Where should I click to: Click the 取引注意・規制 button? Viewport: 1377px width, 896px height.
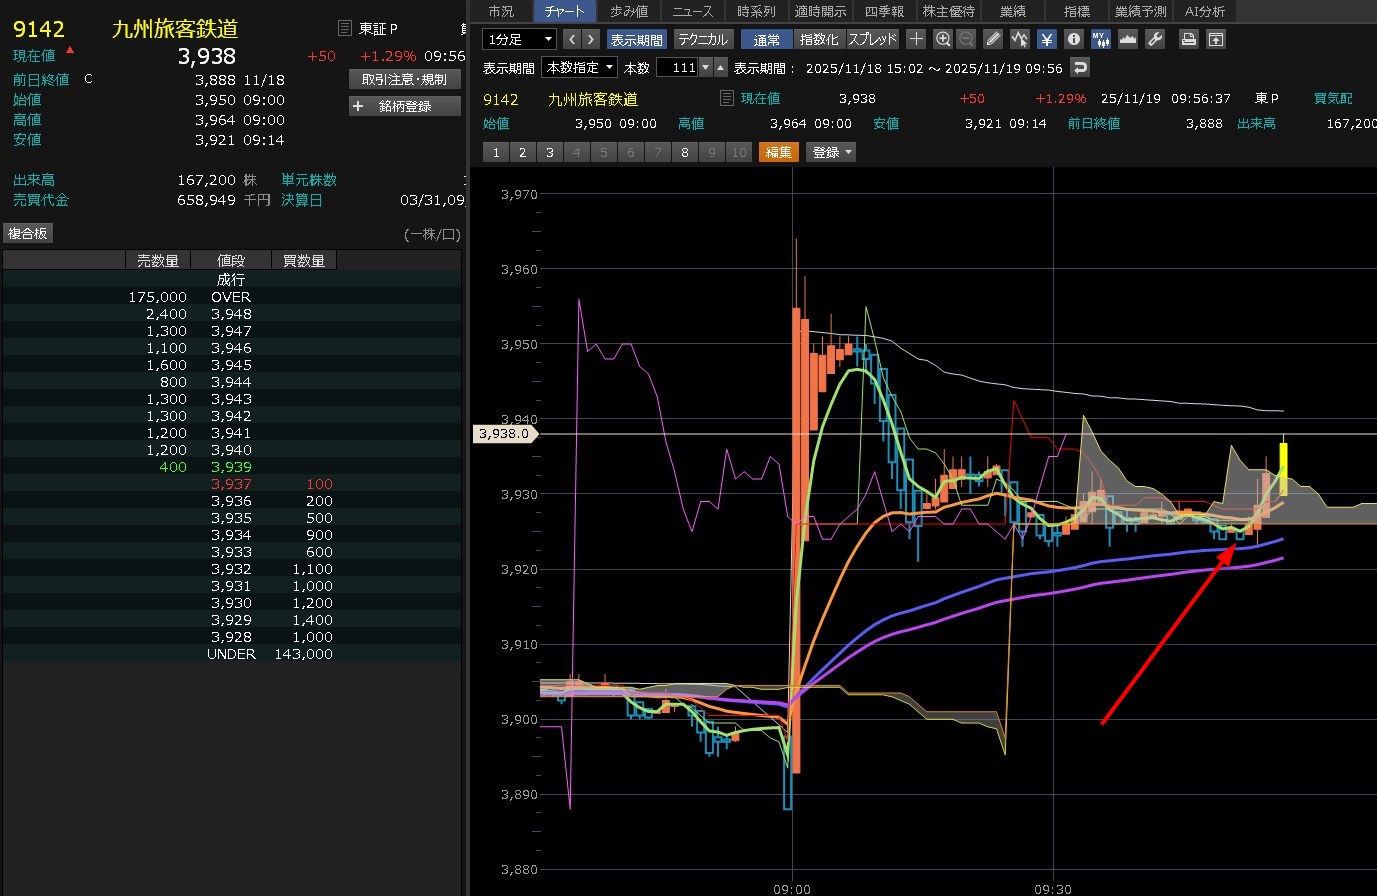(x=404, y=79)
